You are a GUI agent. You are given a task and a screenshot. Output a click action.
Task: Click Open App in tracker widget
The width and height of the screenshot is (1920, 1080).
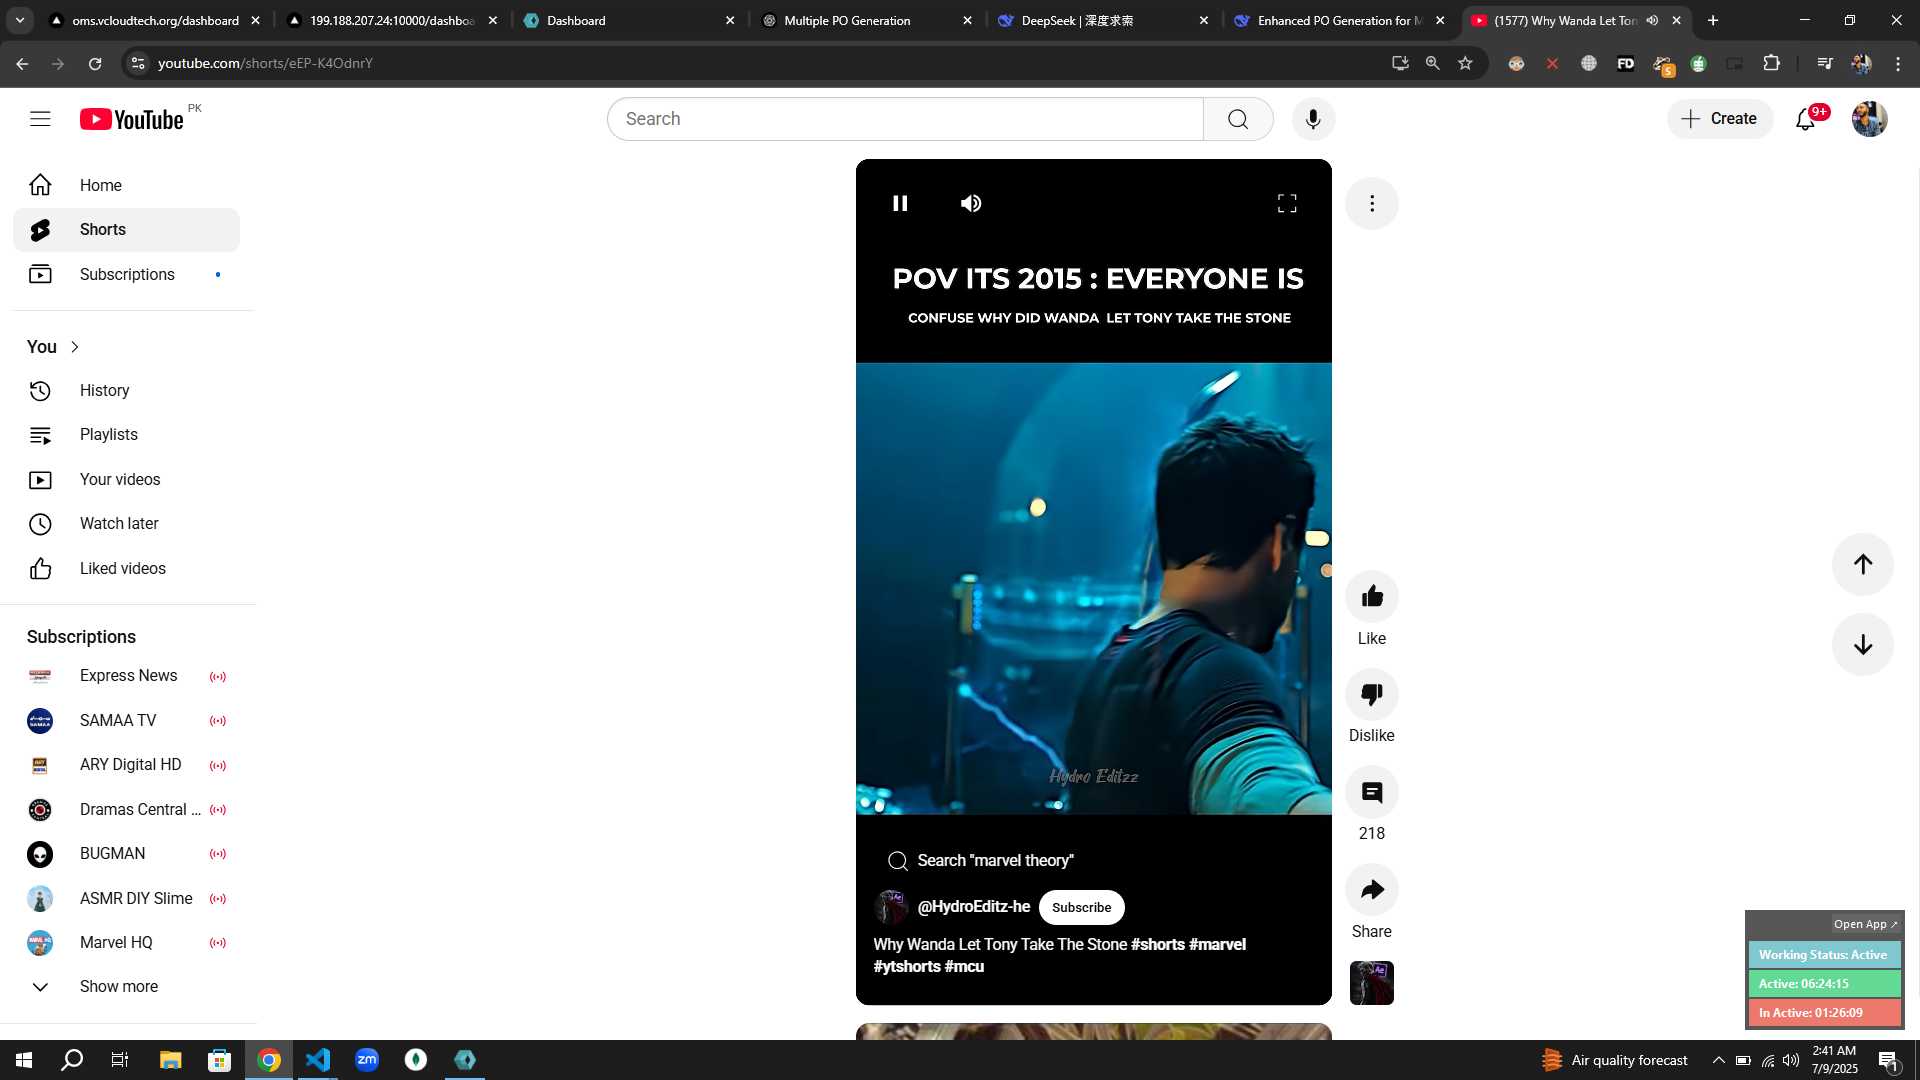pos(1865,924)
